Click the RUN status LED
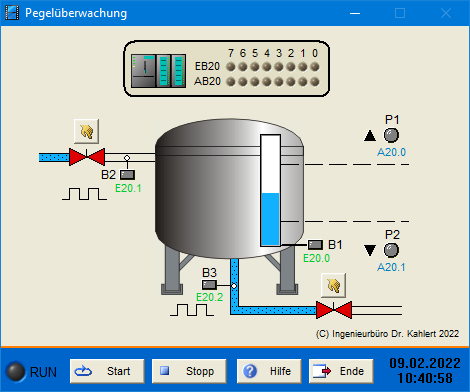 tap(16, 372)
